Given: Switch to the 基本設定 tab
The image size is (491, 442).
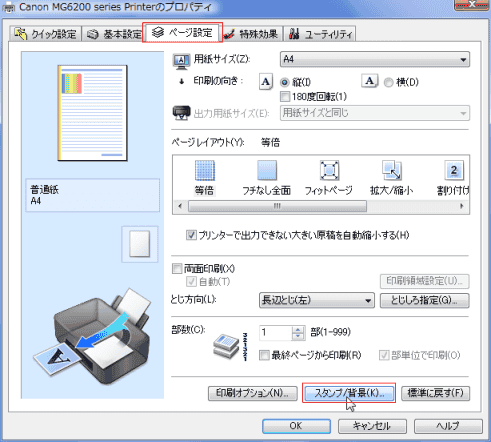Looking at the screenshot, I should pyautogui.click(x=114, y=34).
